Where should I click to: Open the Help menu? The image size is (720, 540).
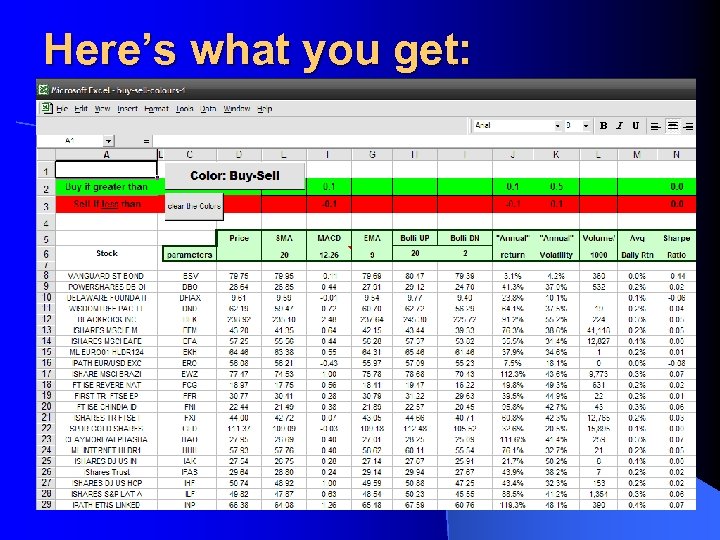point(264,109)
